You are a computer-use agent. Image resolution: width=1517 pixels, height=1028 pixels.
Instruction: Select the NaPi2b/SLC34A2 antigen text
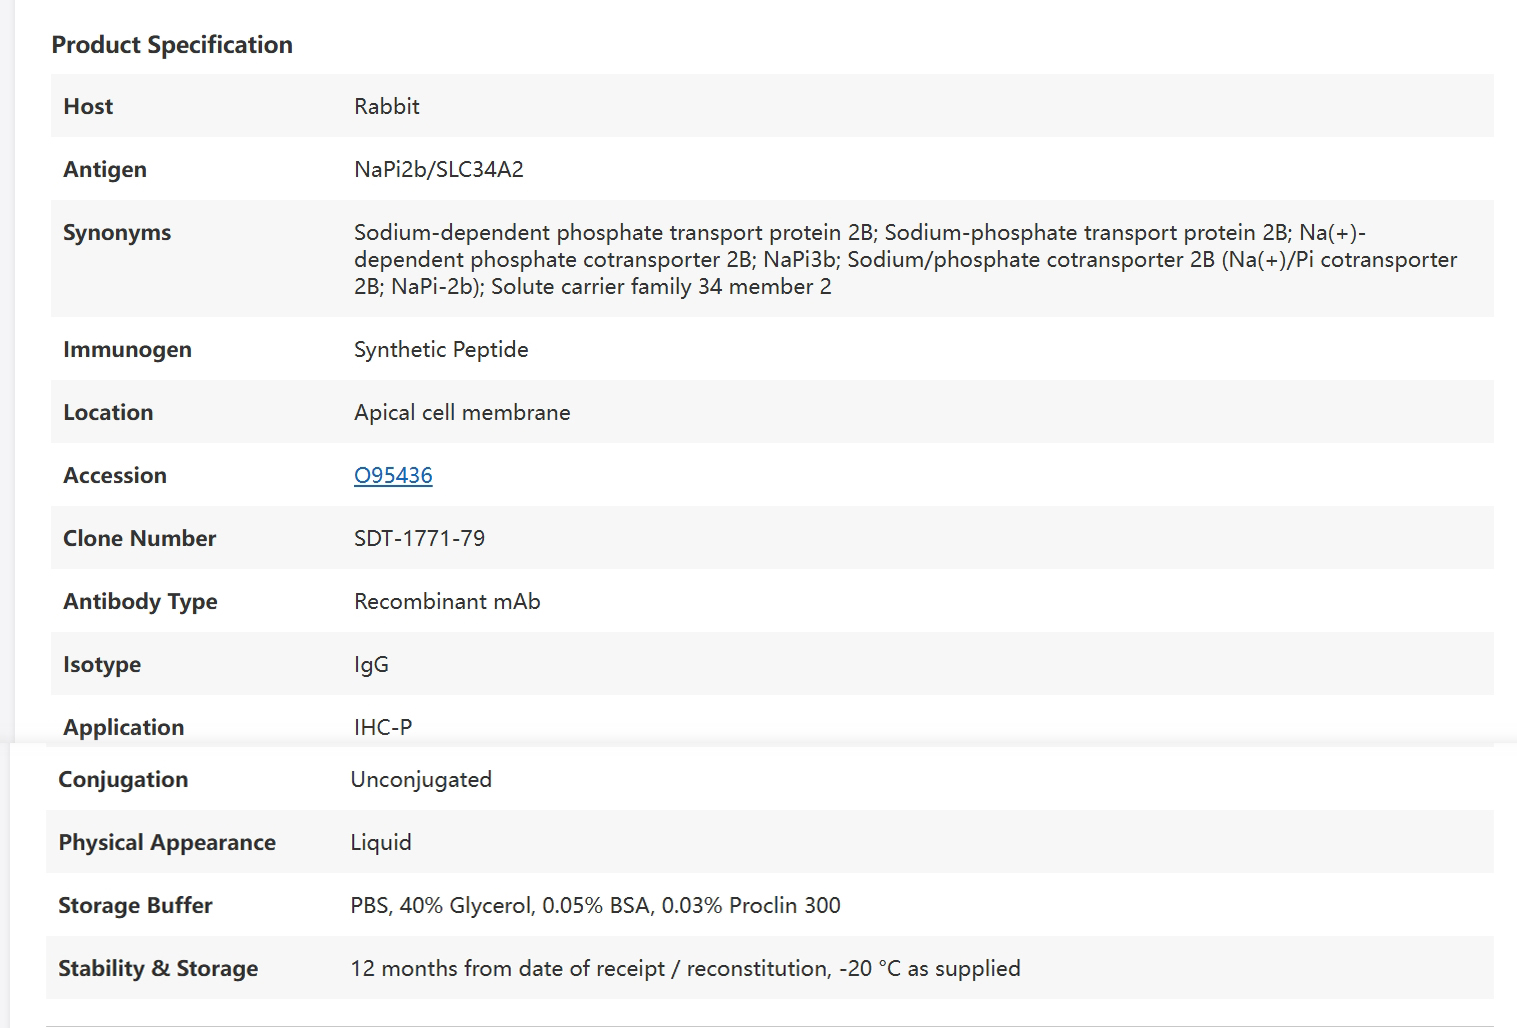[x=438, y=170]
